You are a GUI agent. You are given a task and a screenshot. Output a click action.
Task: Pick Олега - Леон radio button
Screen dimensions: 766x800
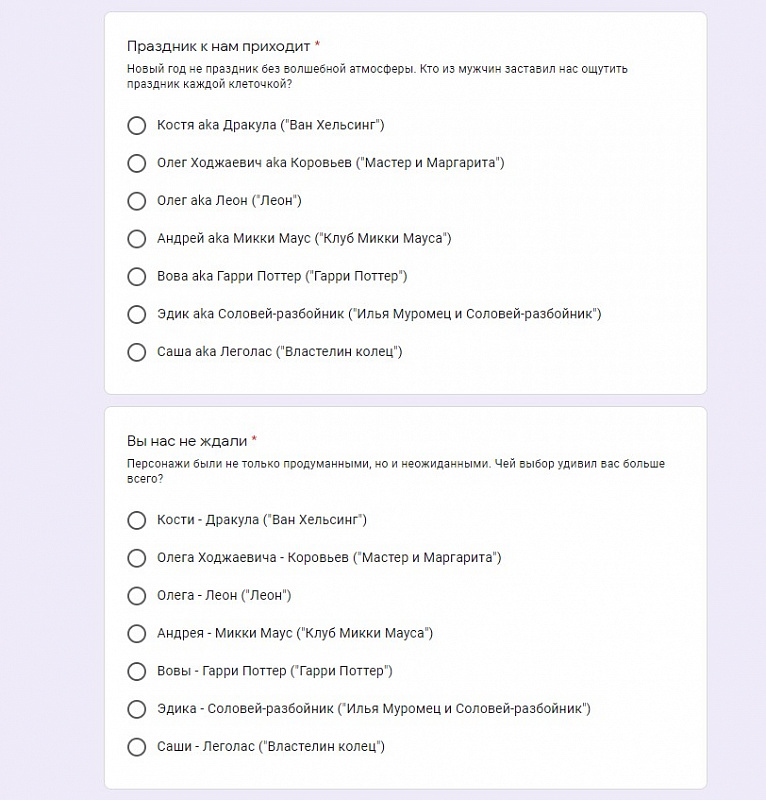[136, 595]
